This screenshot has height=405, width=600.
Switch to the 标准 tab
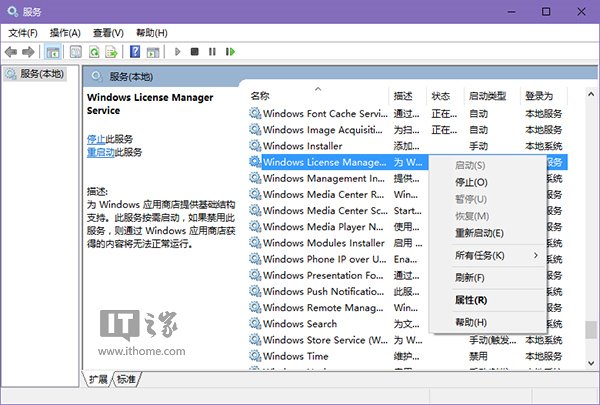point(127,379)
